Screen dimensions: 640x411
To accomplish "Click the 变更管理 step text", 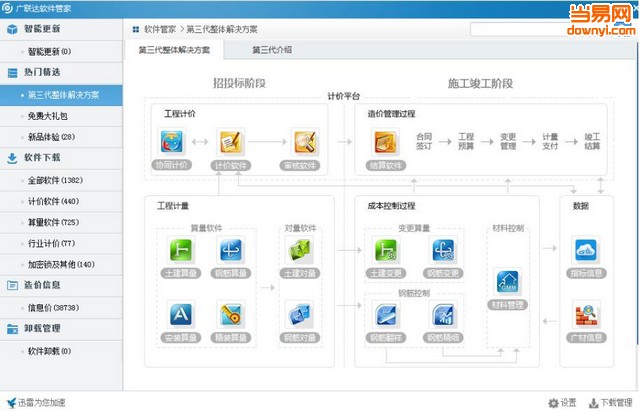I will click(508, 141).
